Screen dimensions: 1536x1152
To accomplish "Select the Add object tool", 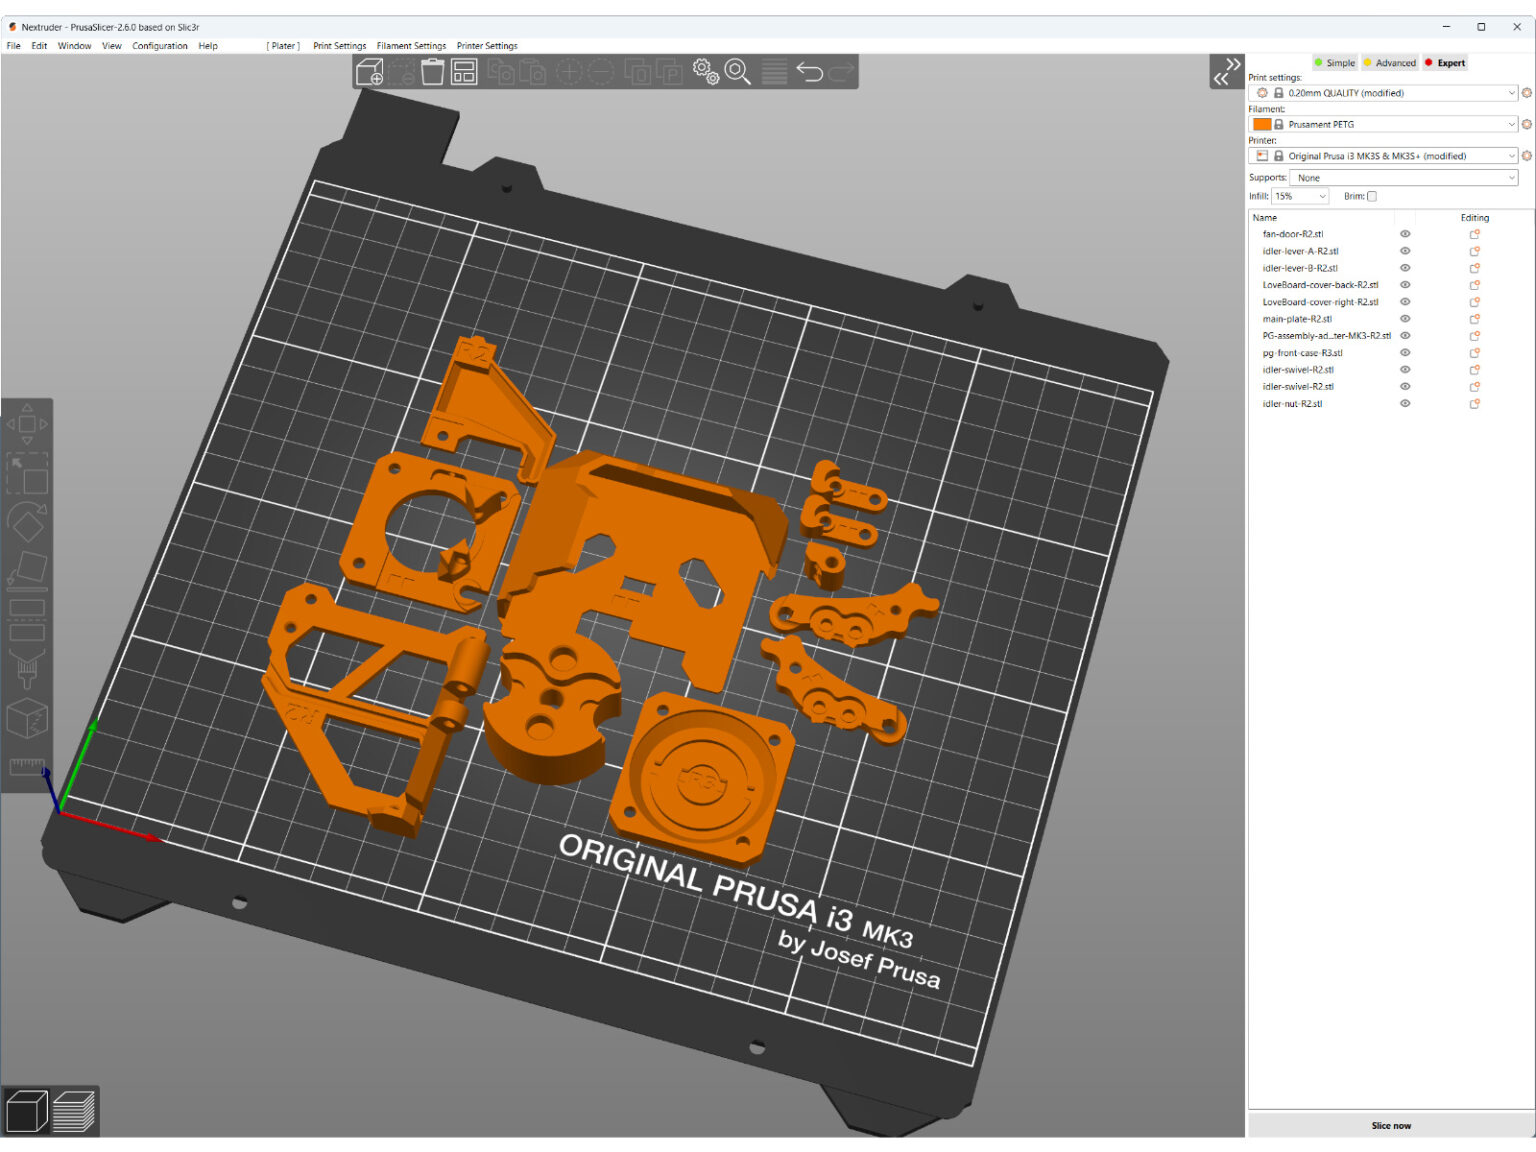I will tap(370, 71).
